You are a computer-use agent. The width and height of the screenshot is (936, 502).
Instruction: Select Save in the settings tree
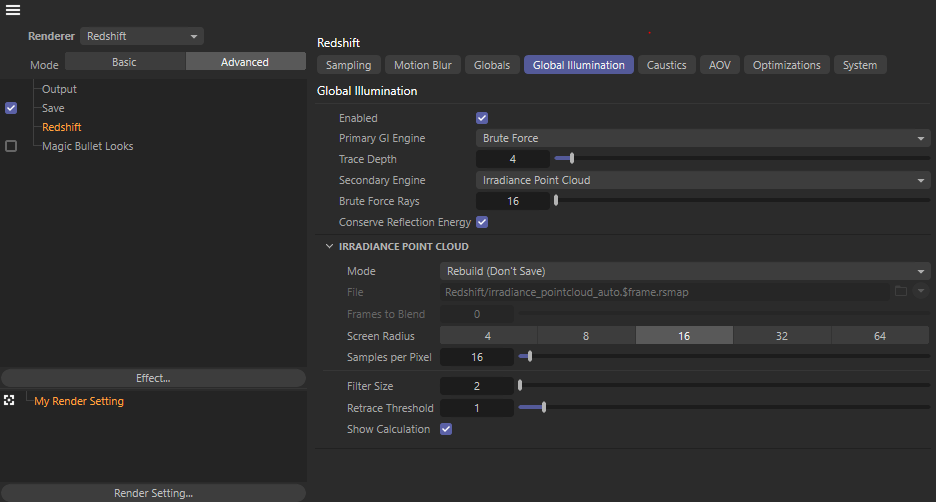[53, 108]
